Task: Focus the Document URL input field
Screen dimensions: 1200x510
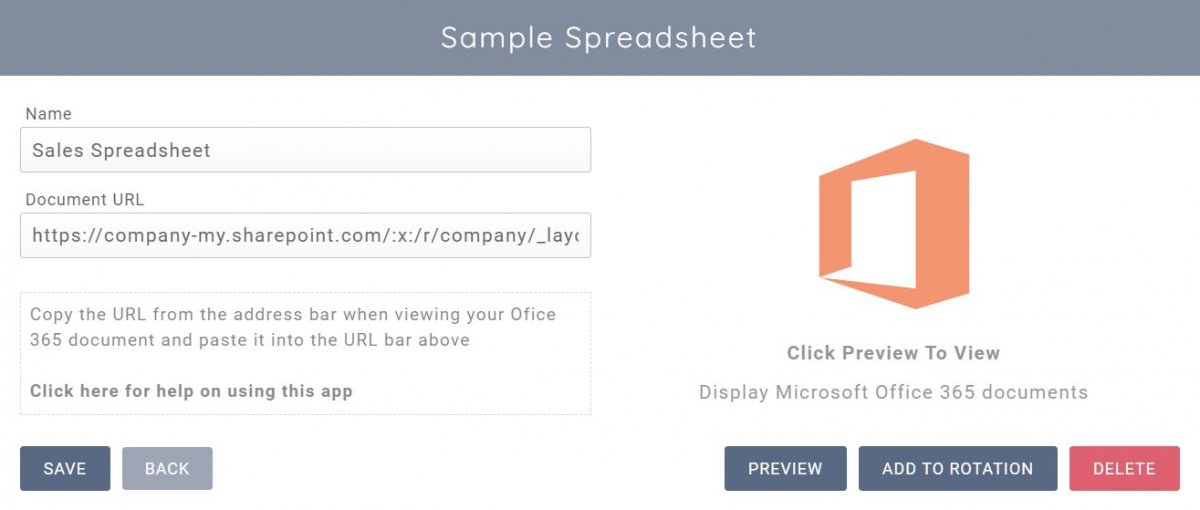Action: point(305,235)
